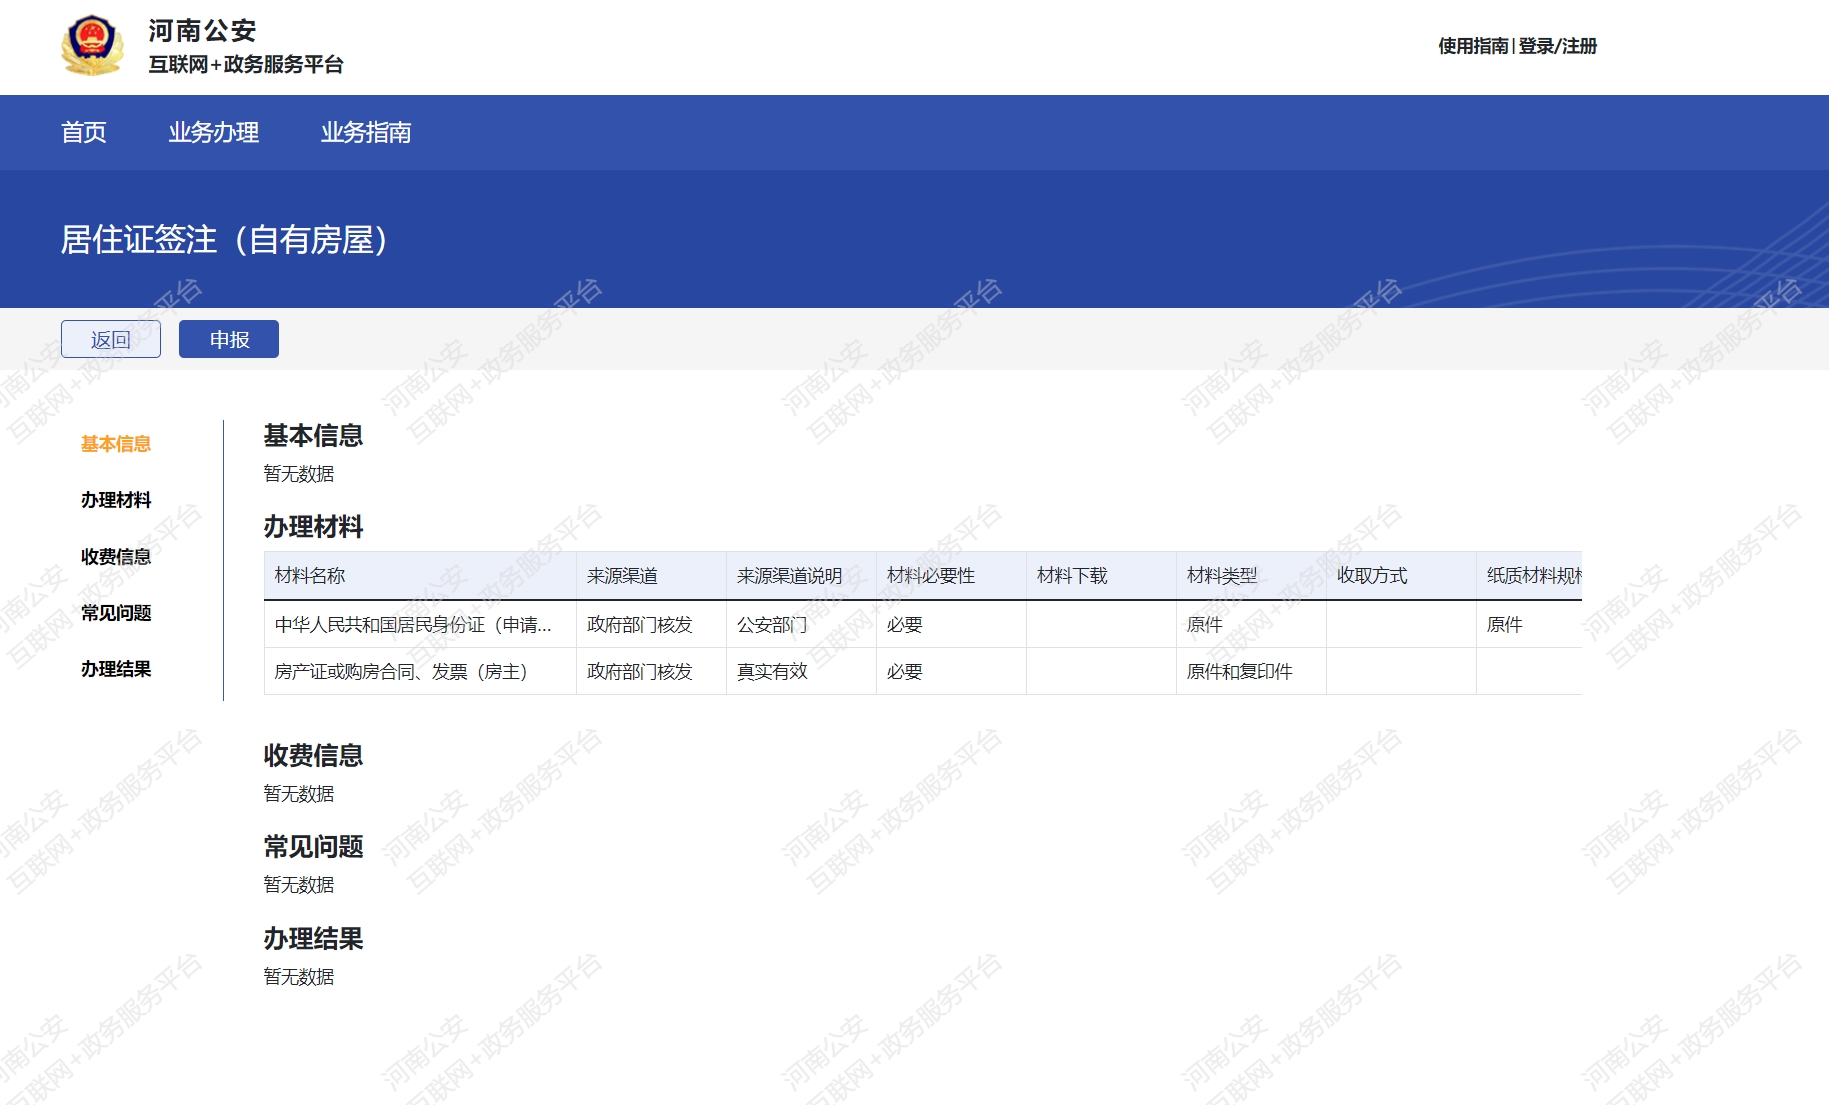Select 办理结果 in the side navigation
This screenshot has height=1105, width=1829.
(x=116, y=669)
